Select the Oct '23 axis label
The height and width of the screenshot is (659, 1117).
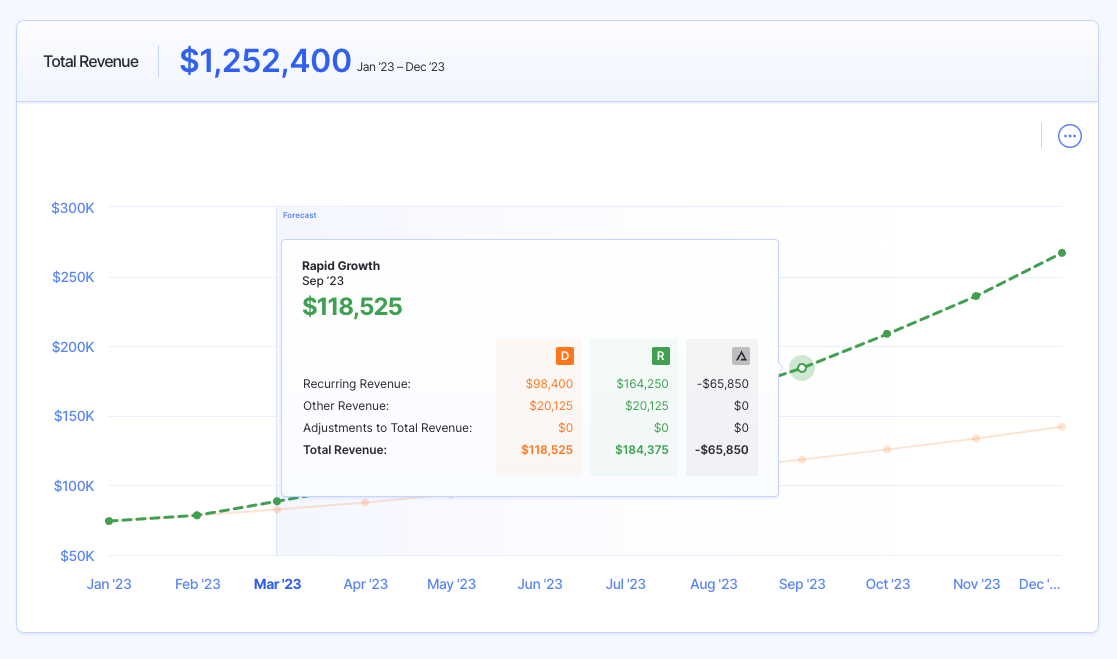pos(888,584)
